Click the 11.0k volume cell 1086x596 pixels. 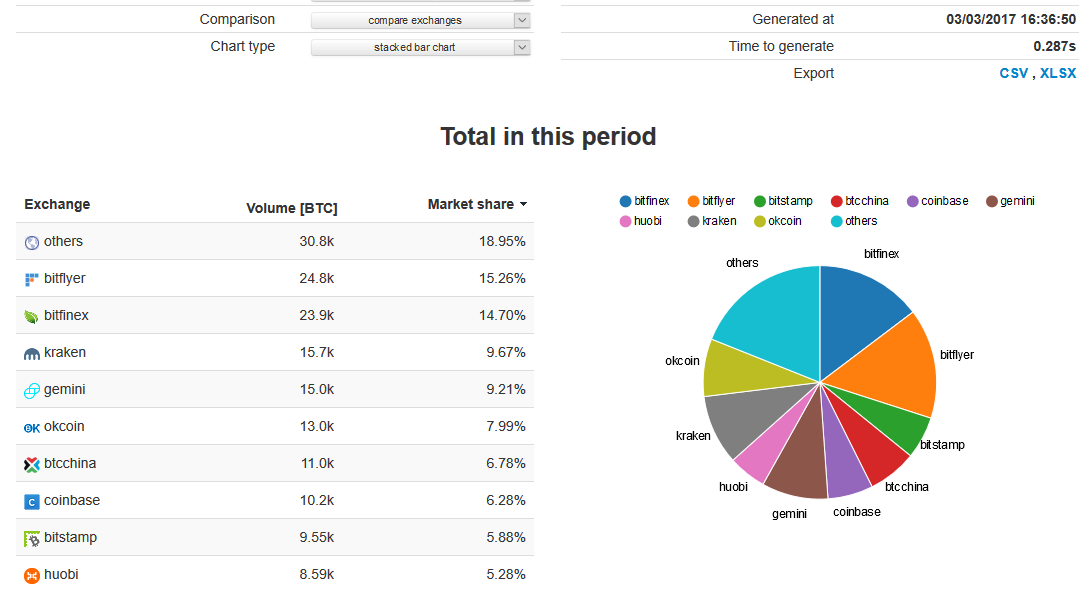click(317, 464)
